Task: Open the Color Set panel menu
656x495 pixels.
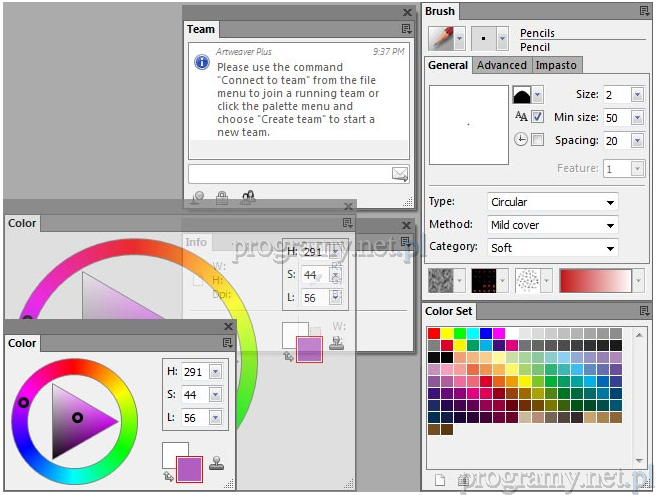Action: [644, 311]
